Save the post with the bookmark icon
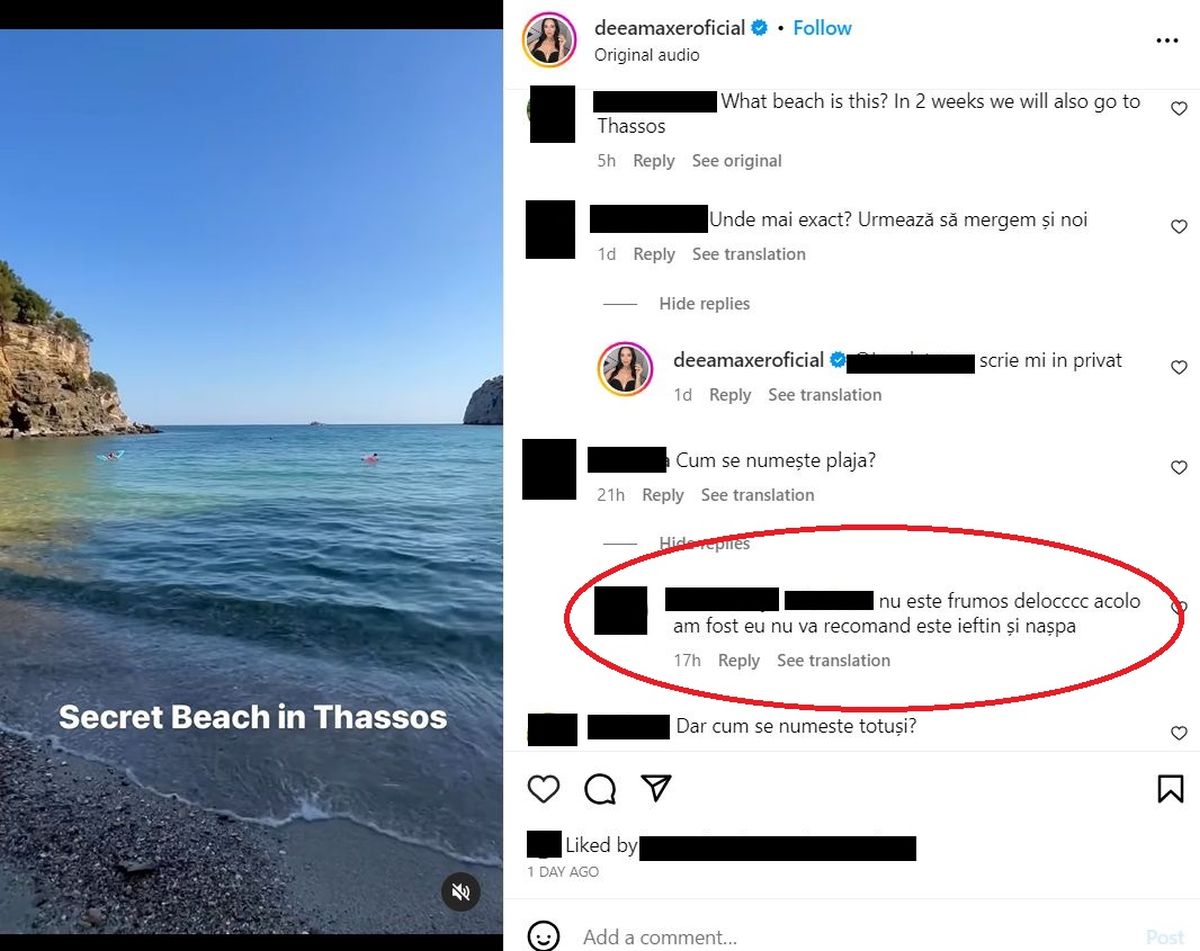1200x951 pixels. [1170, 789]
